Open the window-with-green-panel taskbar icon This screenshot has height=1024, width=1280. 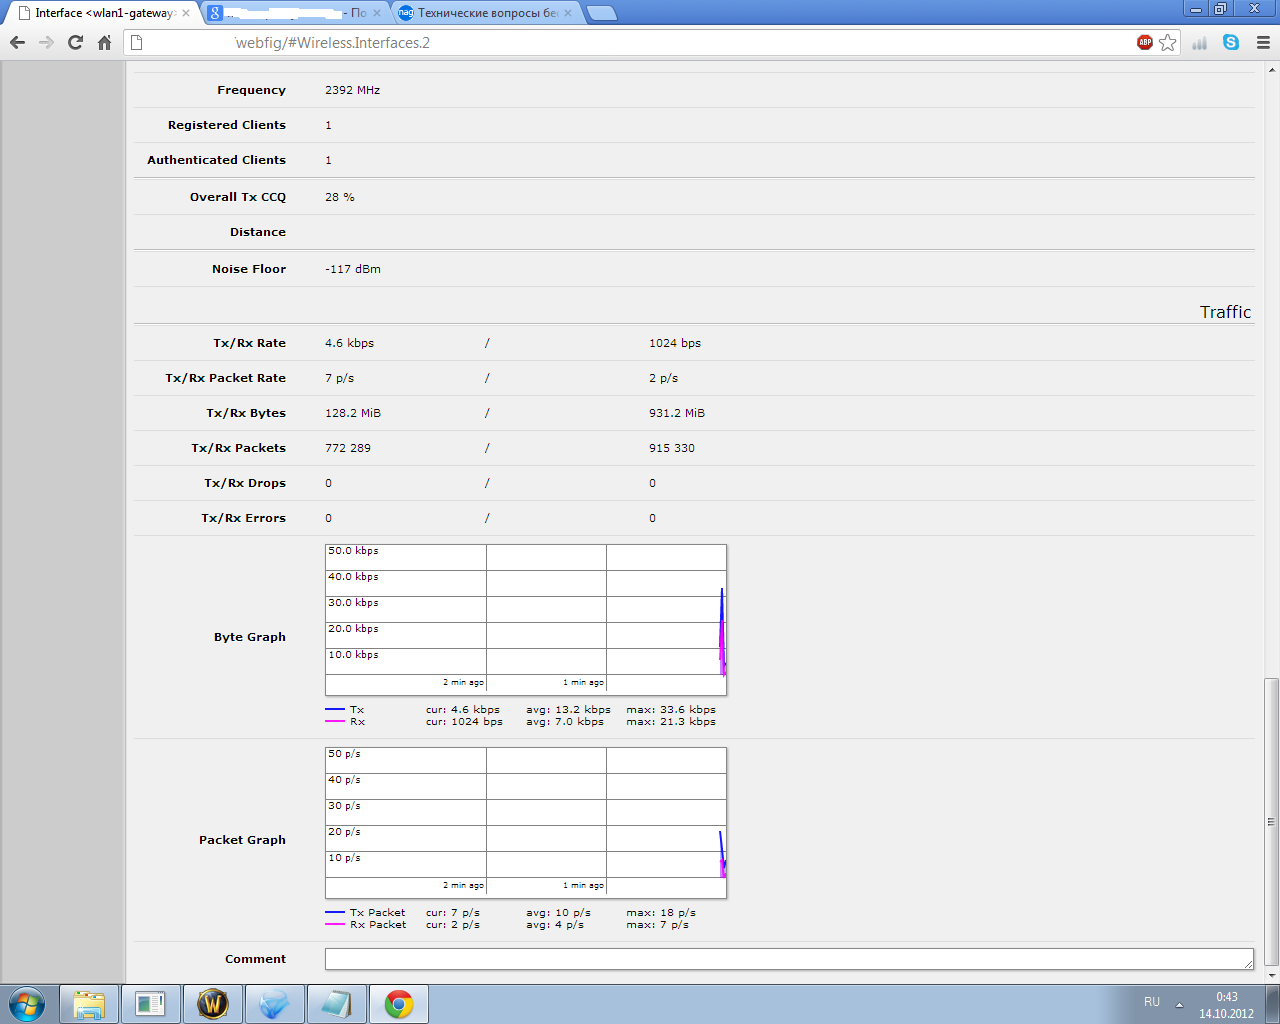tap(151, 1003)
